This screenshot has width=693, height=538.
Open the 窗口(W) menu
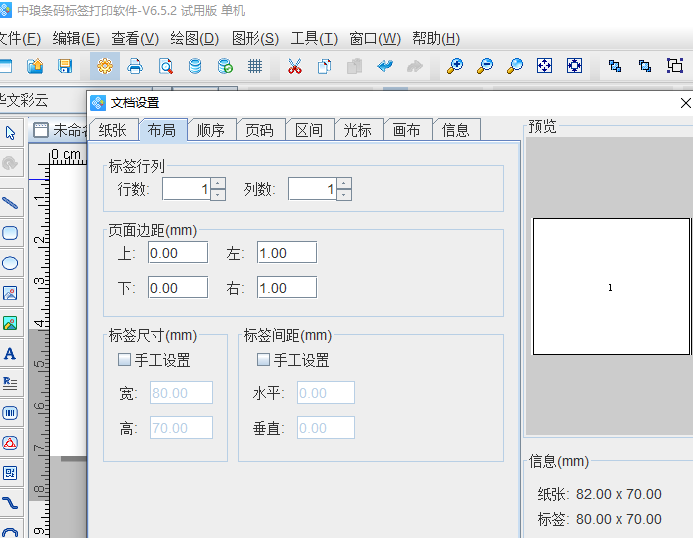tap(375, 39)
